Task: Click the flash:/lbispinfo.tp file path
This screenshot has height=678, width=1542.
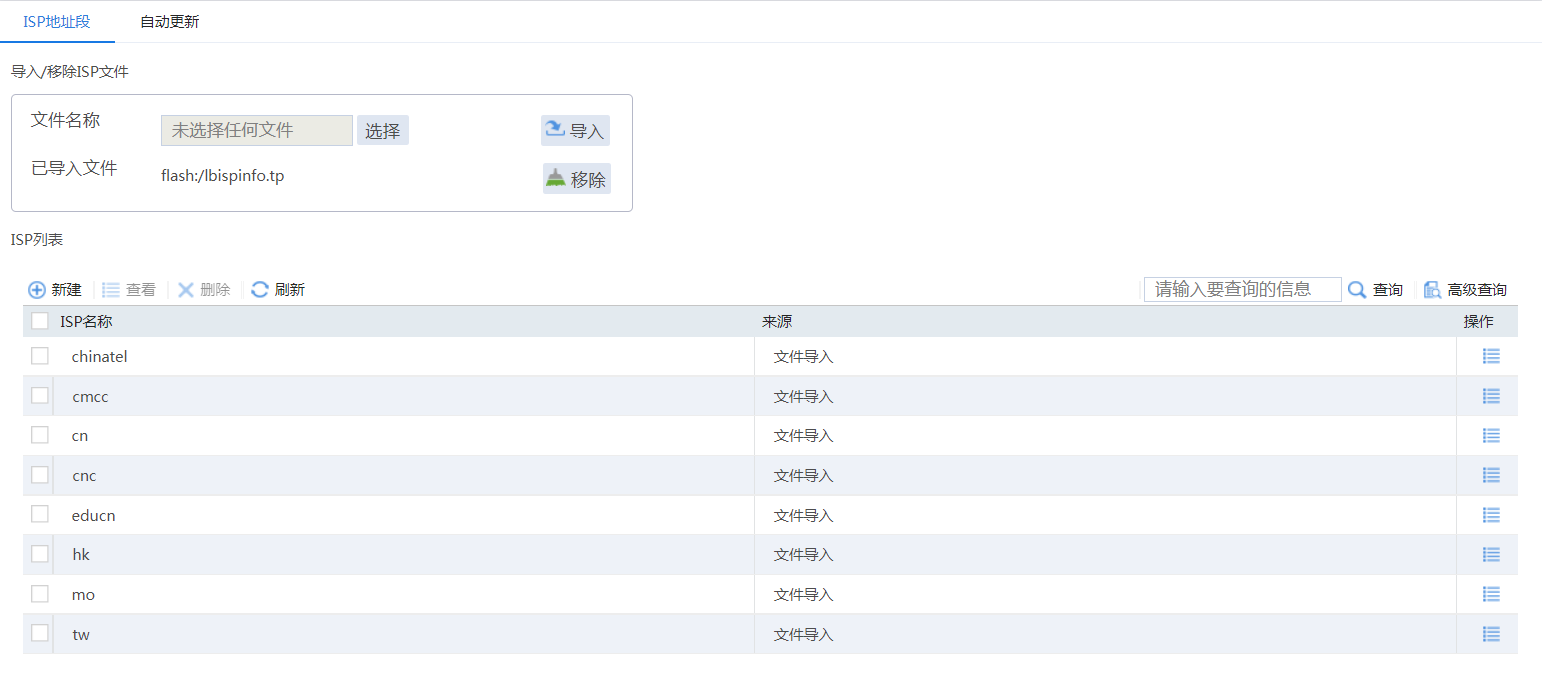Action: pyautogui.click(x=223, y=176)
